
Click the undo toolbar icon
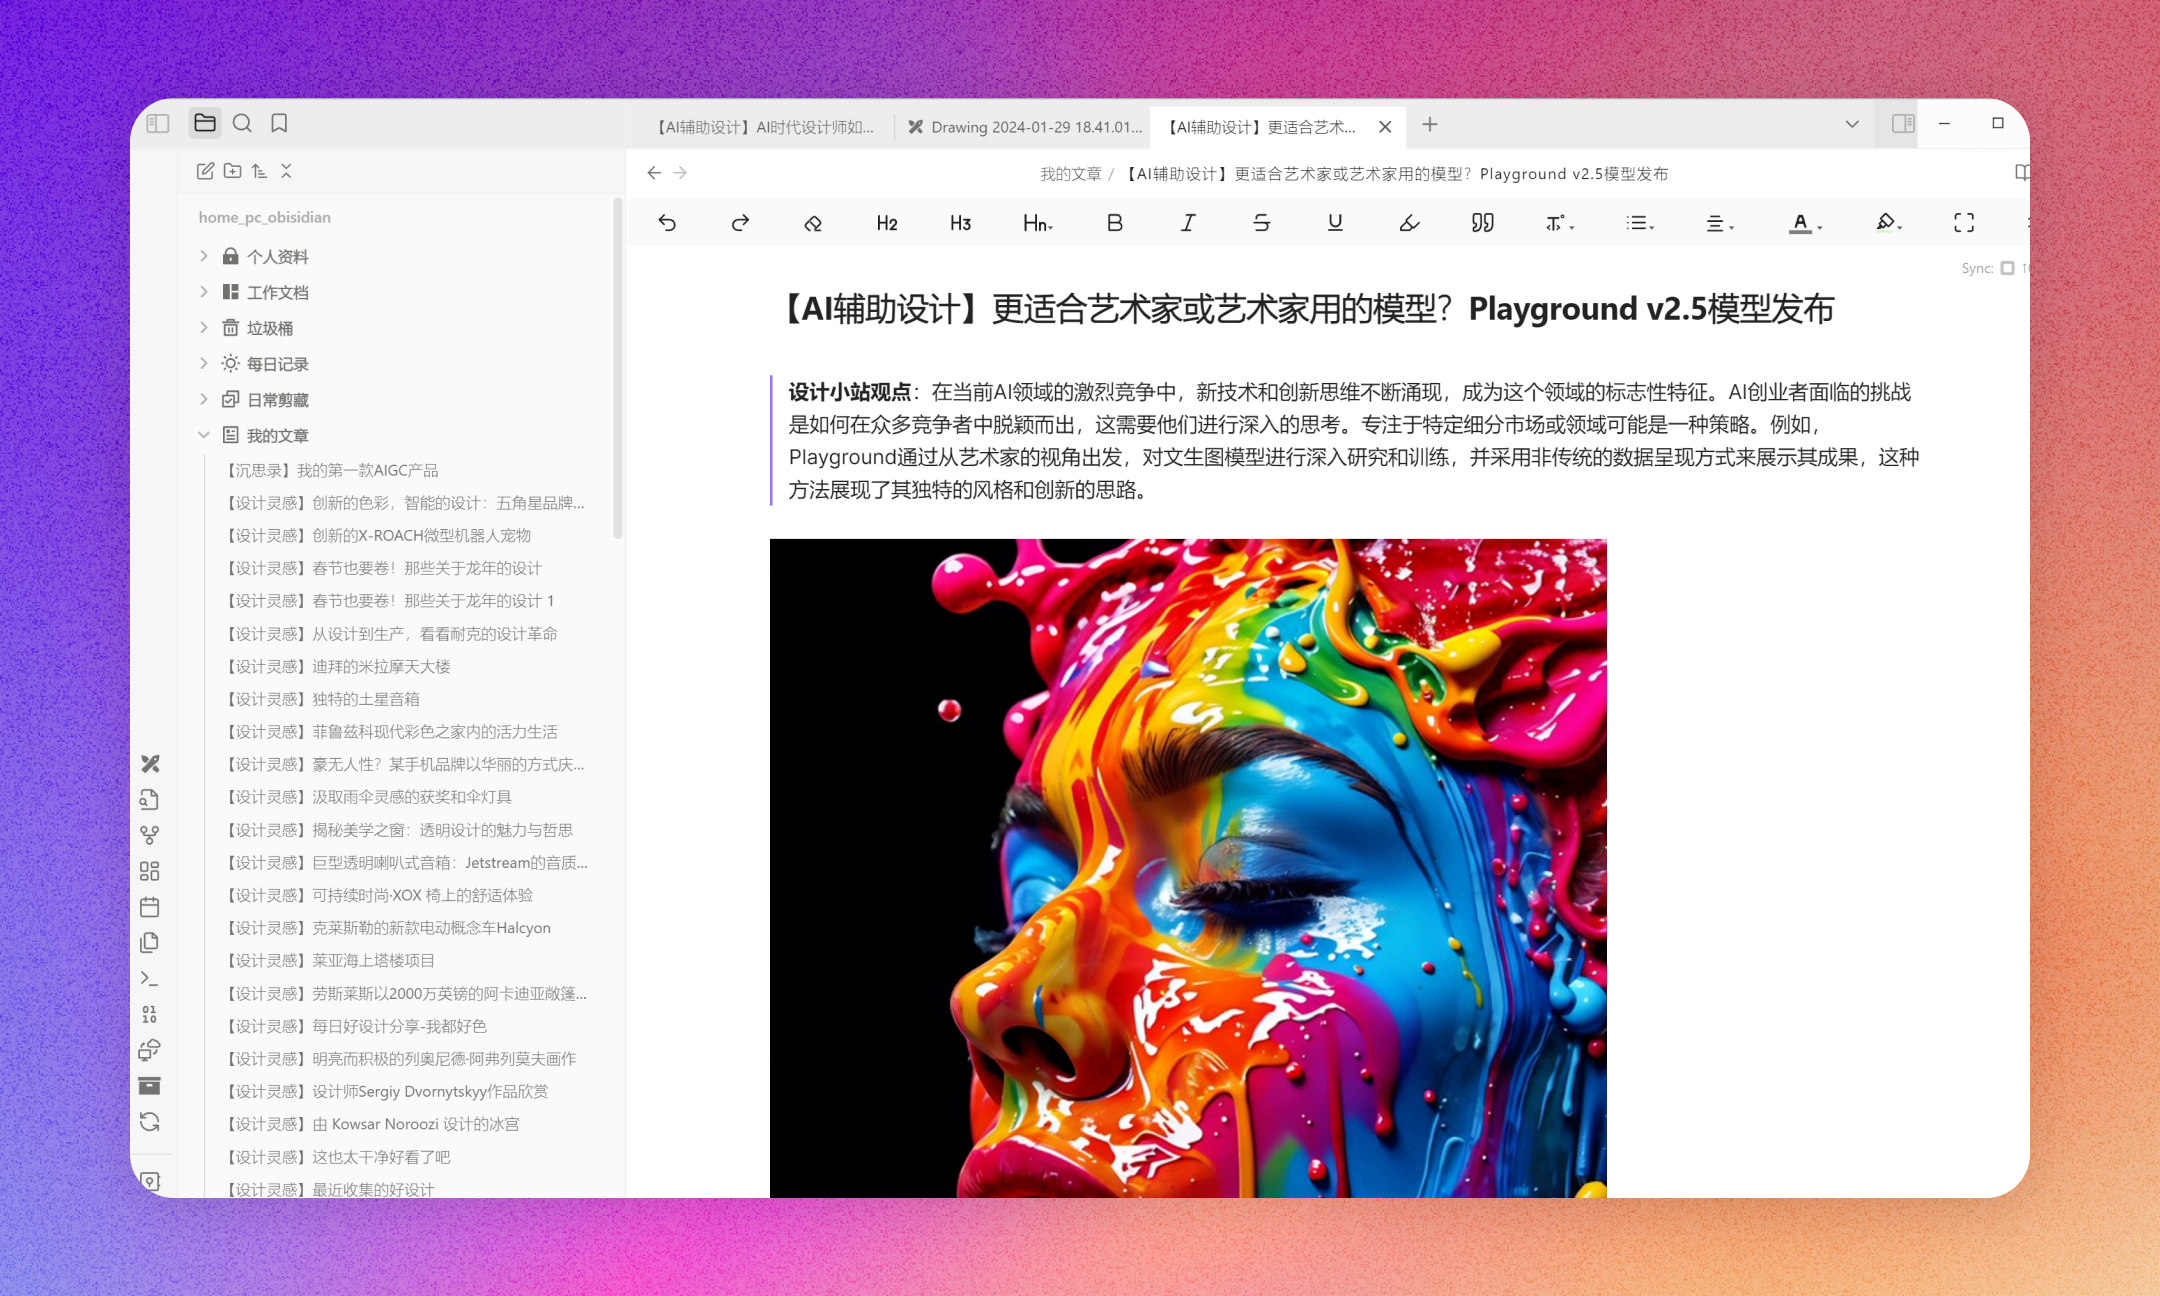pyautogui.click(x=667, y=223)
